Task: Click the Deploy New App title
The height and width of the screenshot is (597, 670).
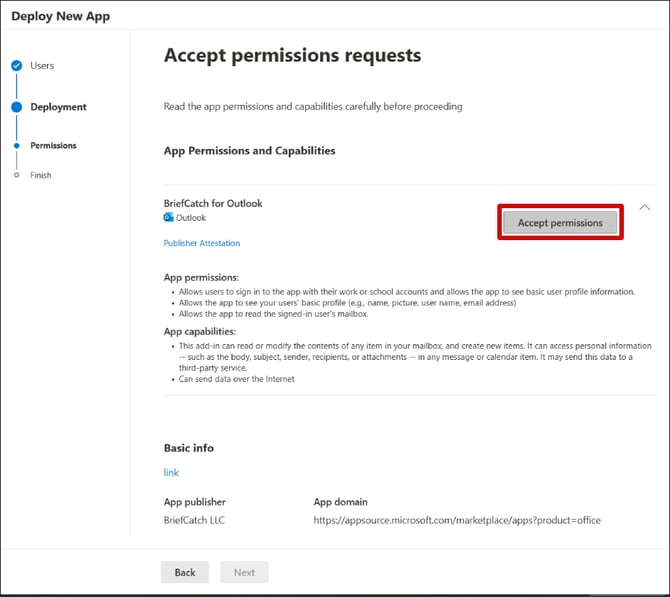Action: click(60, 16)
